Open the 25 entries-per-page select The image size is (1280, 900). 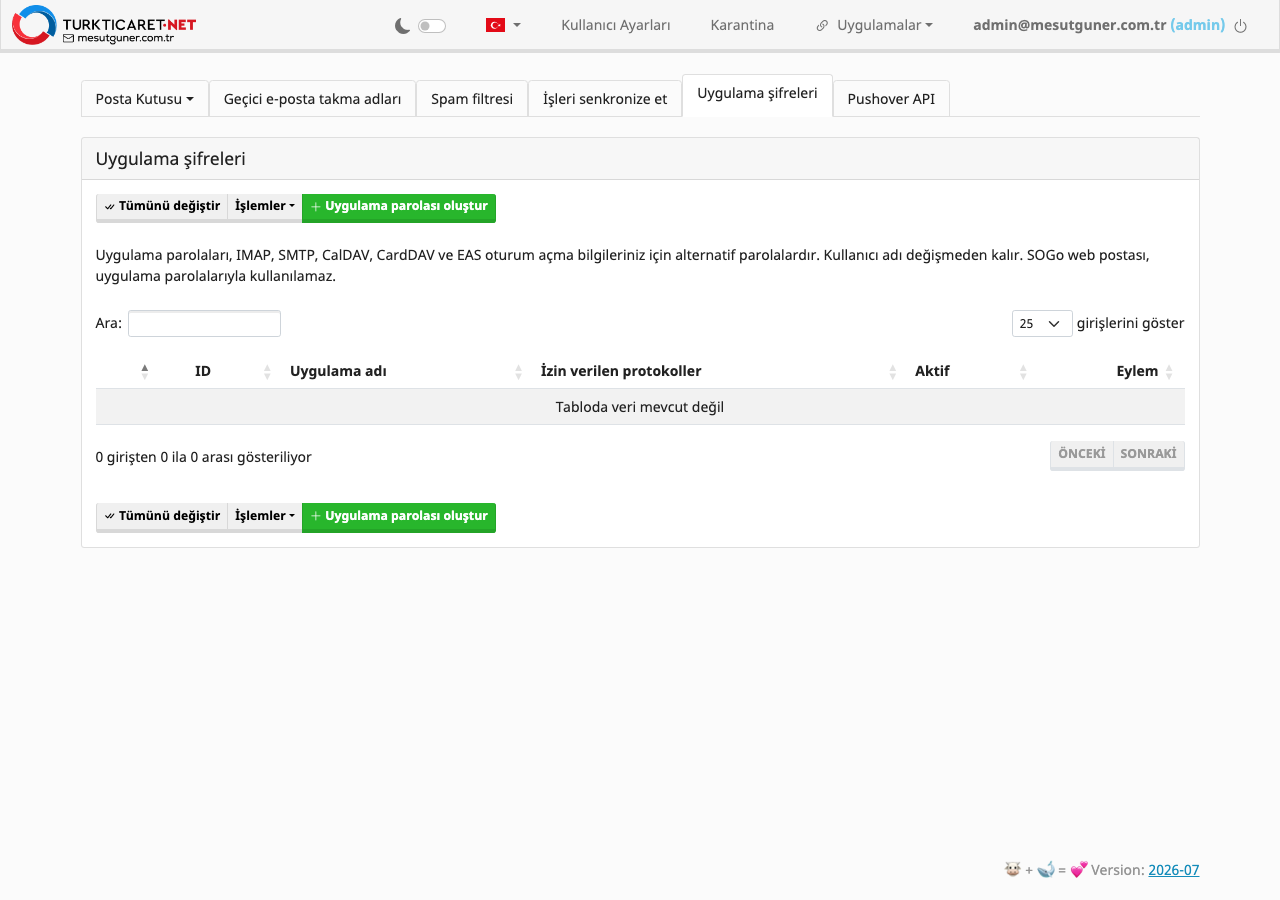tap(1042, 324)
